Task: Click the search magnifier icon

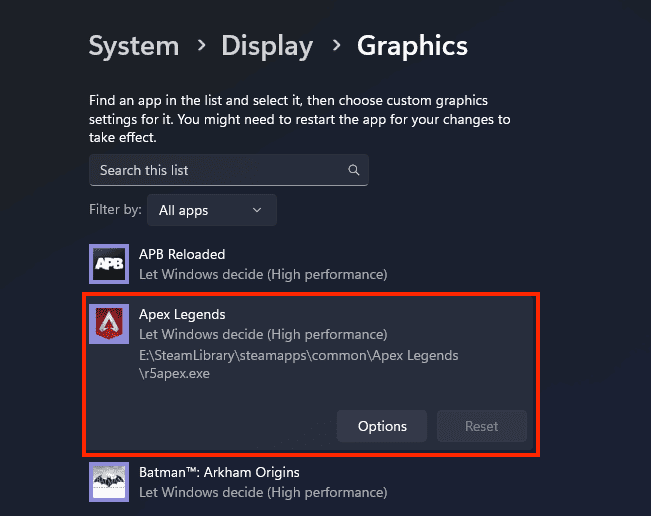Action: point(353,170)
